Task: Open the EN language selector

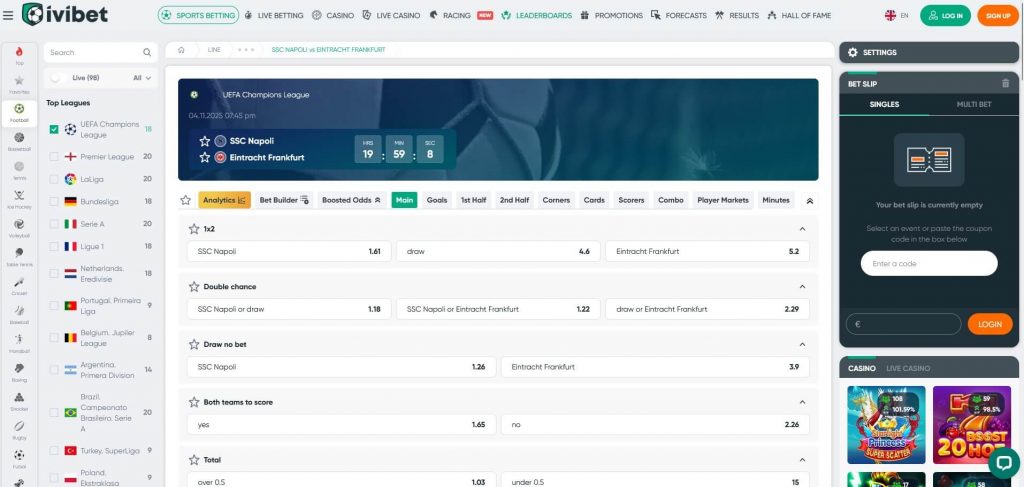Action: point(896,16)
